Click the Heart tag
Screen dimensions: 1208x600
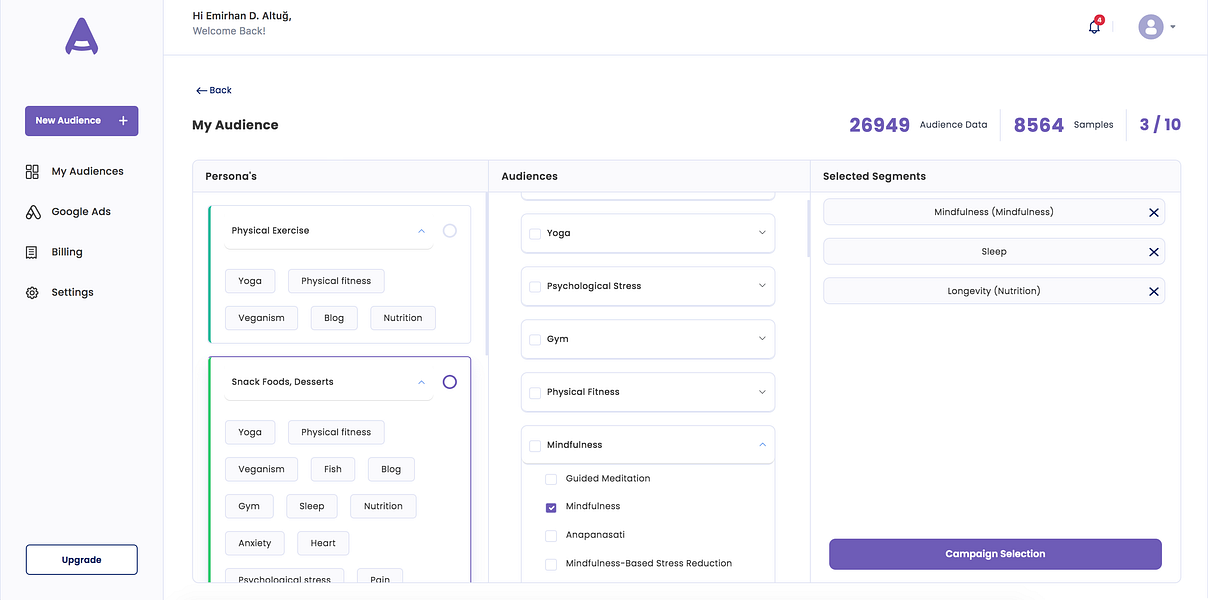click(323, 543)
